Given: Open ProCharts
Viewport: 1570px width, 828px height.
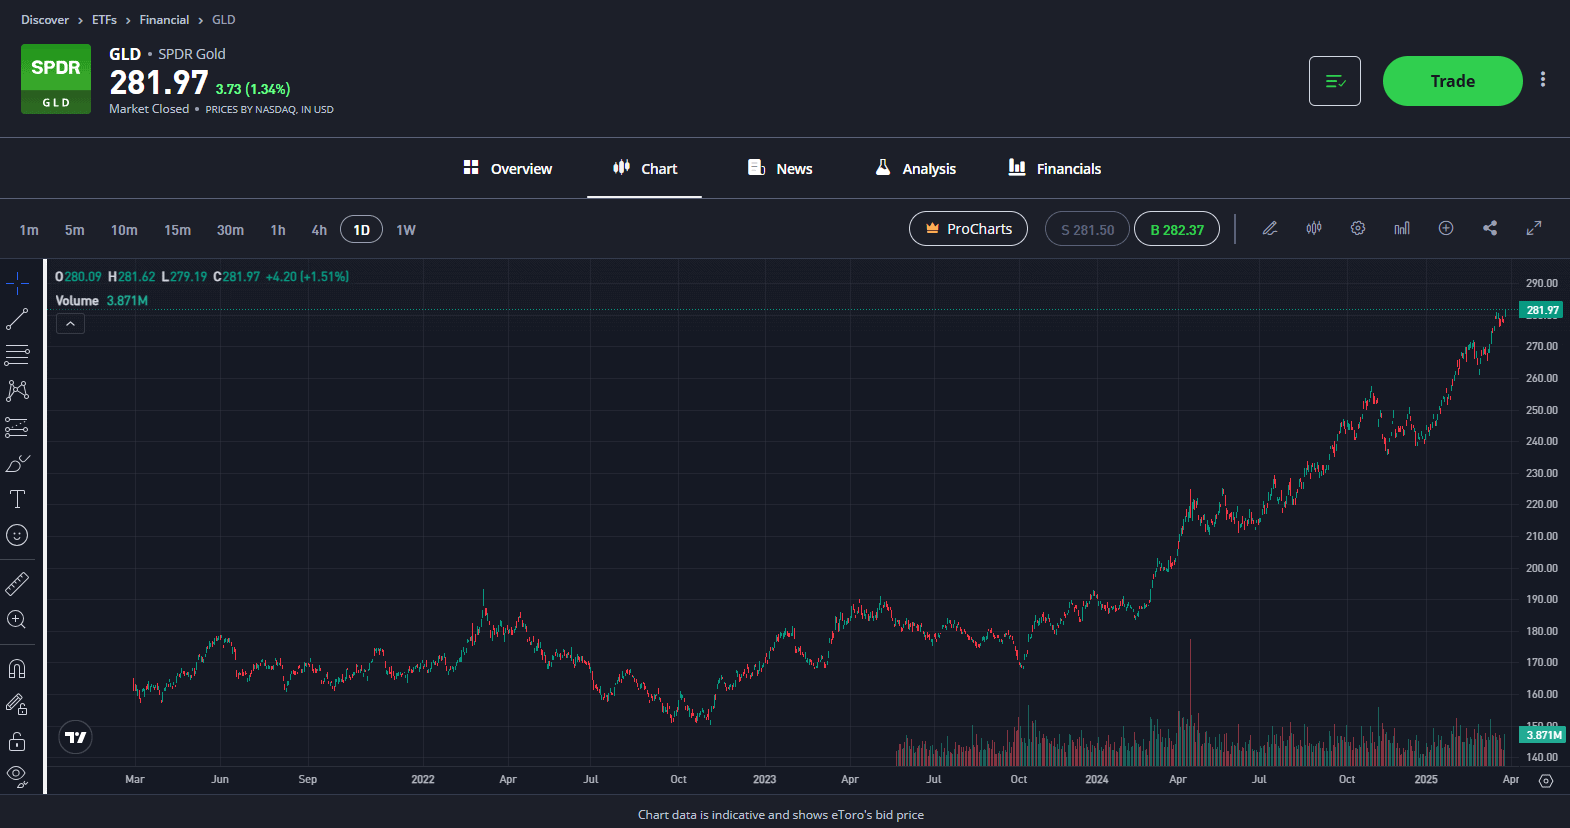Looking at the screenshot, I should coord(968,229).
